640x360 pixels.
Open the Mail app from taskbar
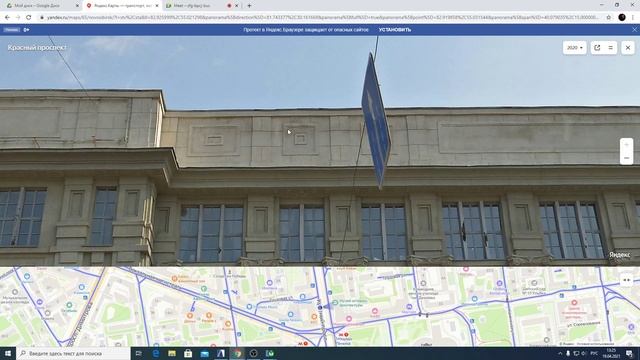(x=204, y=353)
